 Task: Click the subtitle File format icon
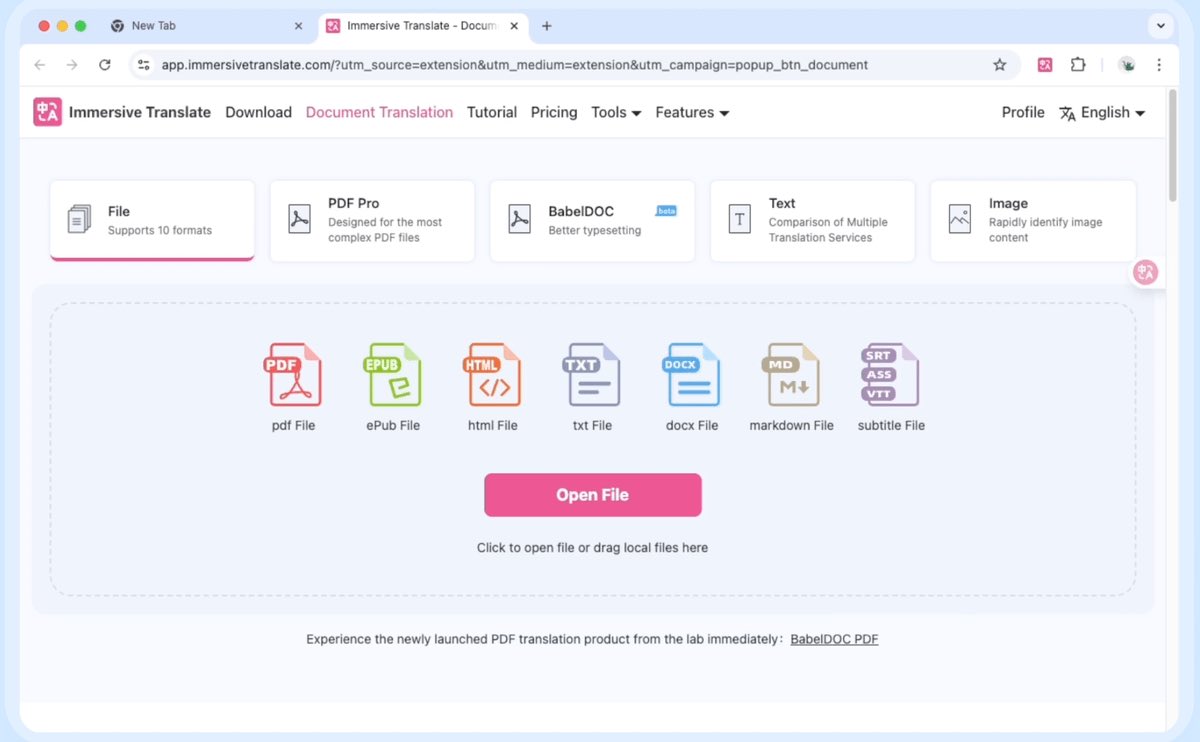890,374
